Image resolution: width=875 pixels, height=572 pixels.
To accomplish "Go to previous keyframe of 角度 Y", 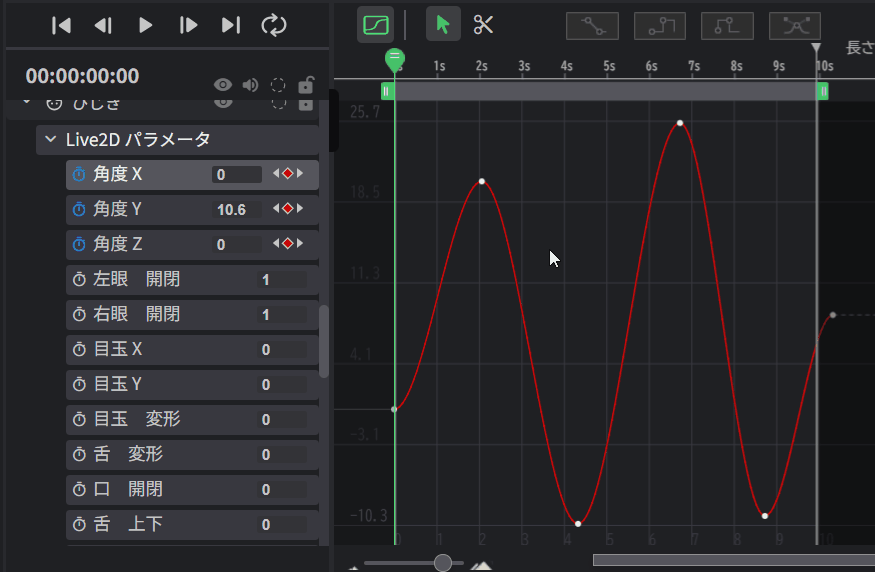I will pos(276,209).
